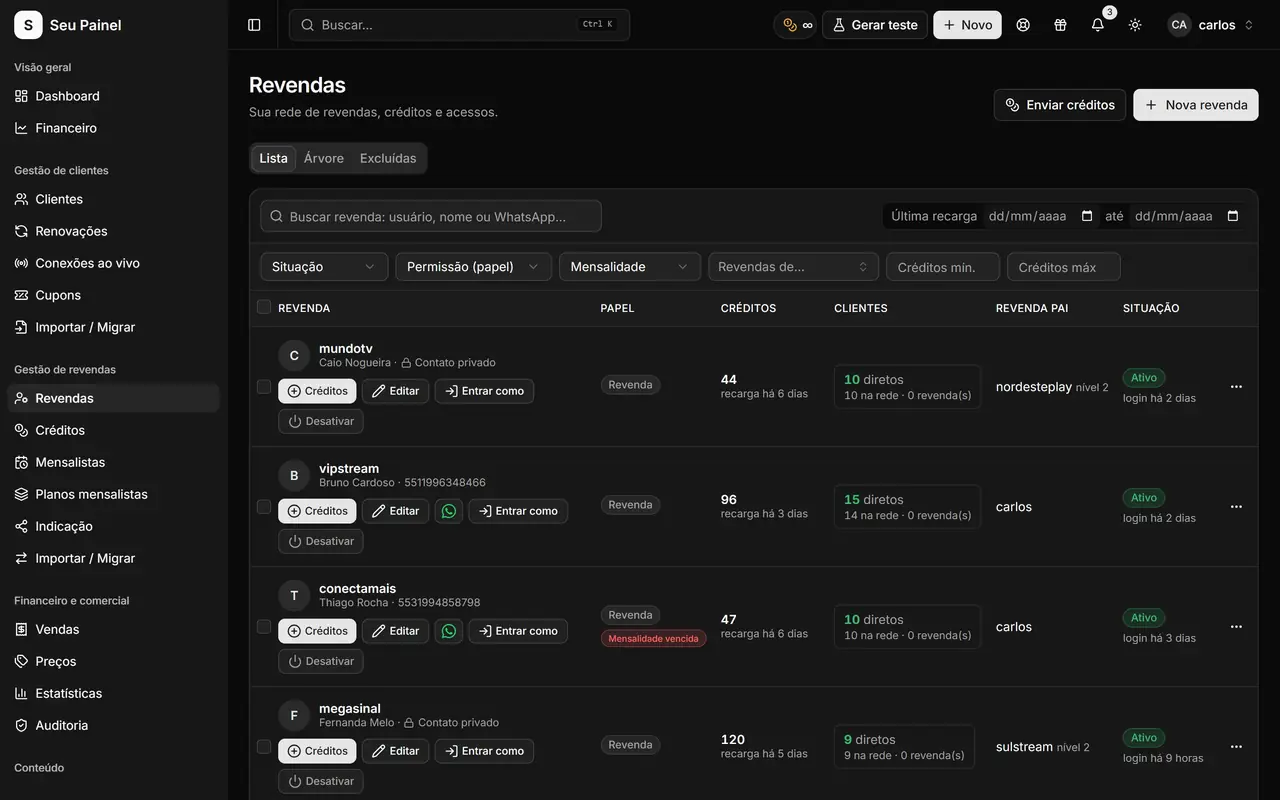Open more options for mundotv row
1280x800 pixels.
pos(1236,387)
